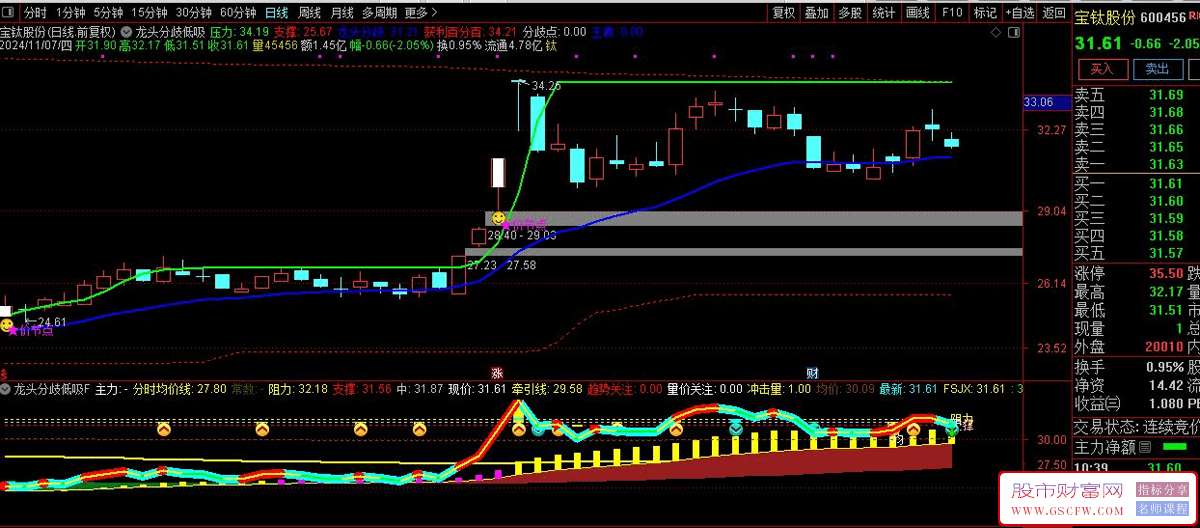Click the current price 31.61 in quote panel
Viewport: 1200px width, 528px height.
pyautogui.click(x=1096, y=44)
